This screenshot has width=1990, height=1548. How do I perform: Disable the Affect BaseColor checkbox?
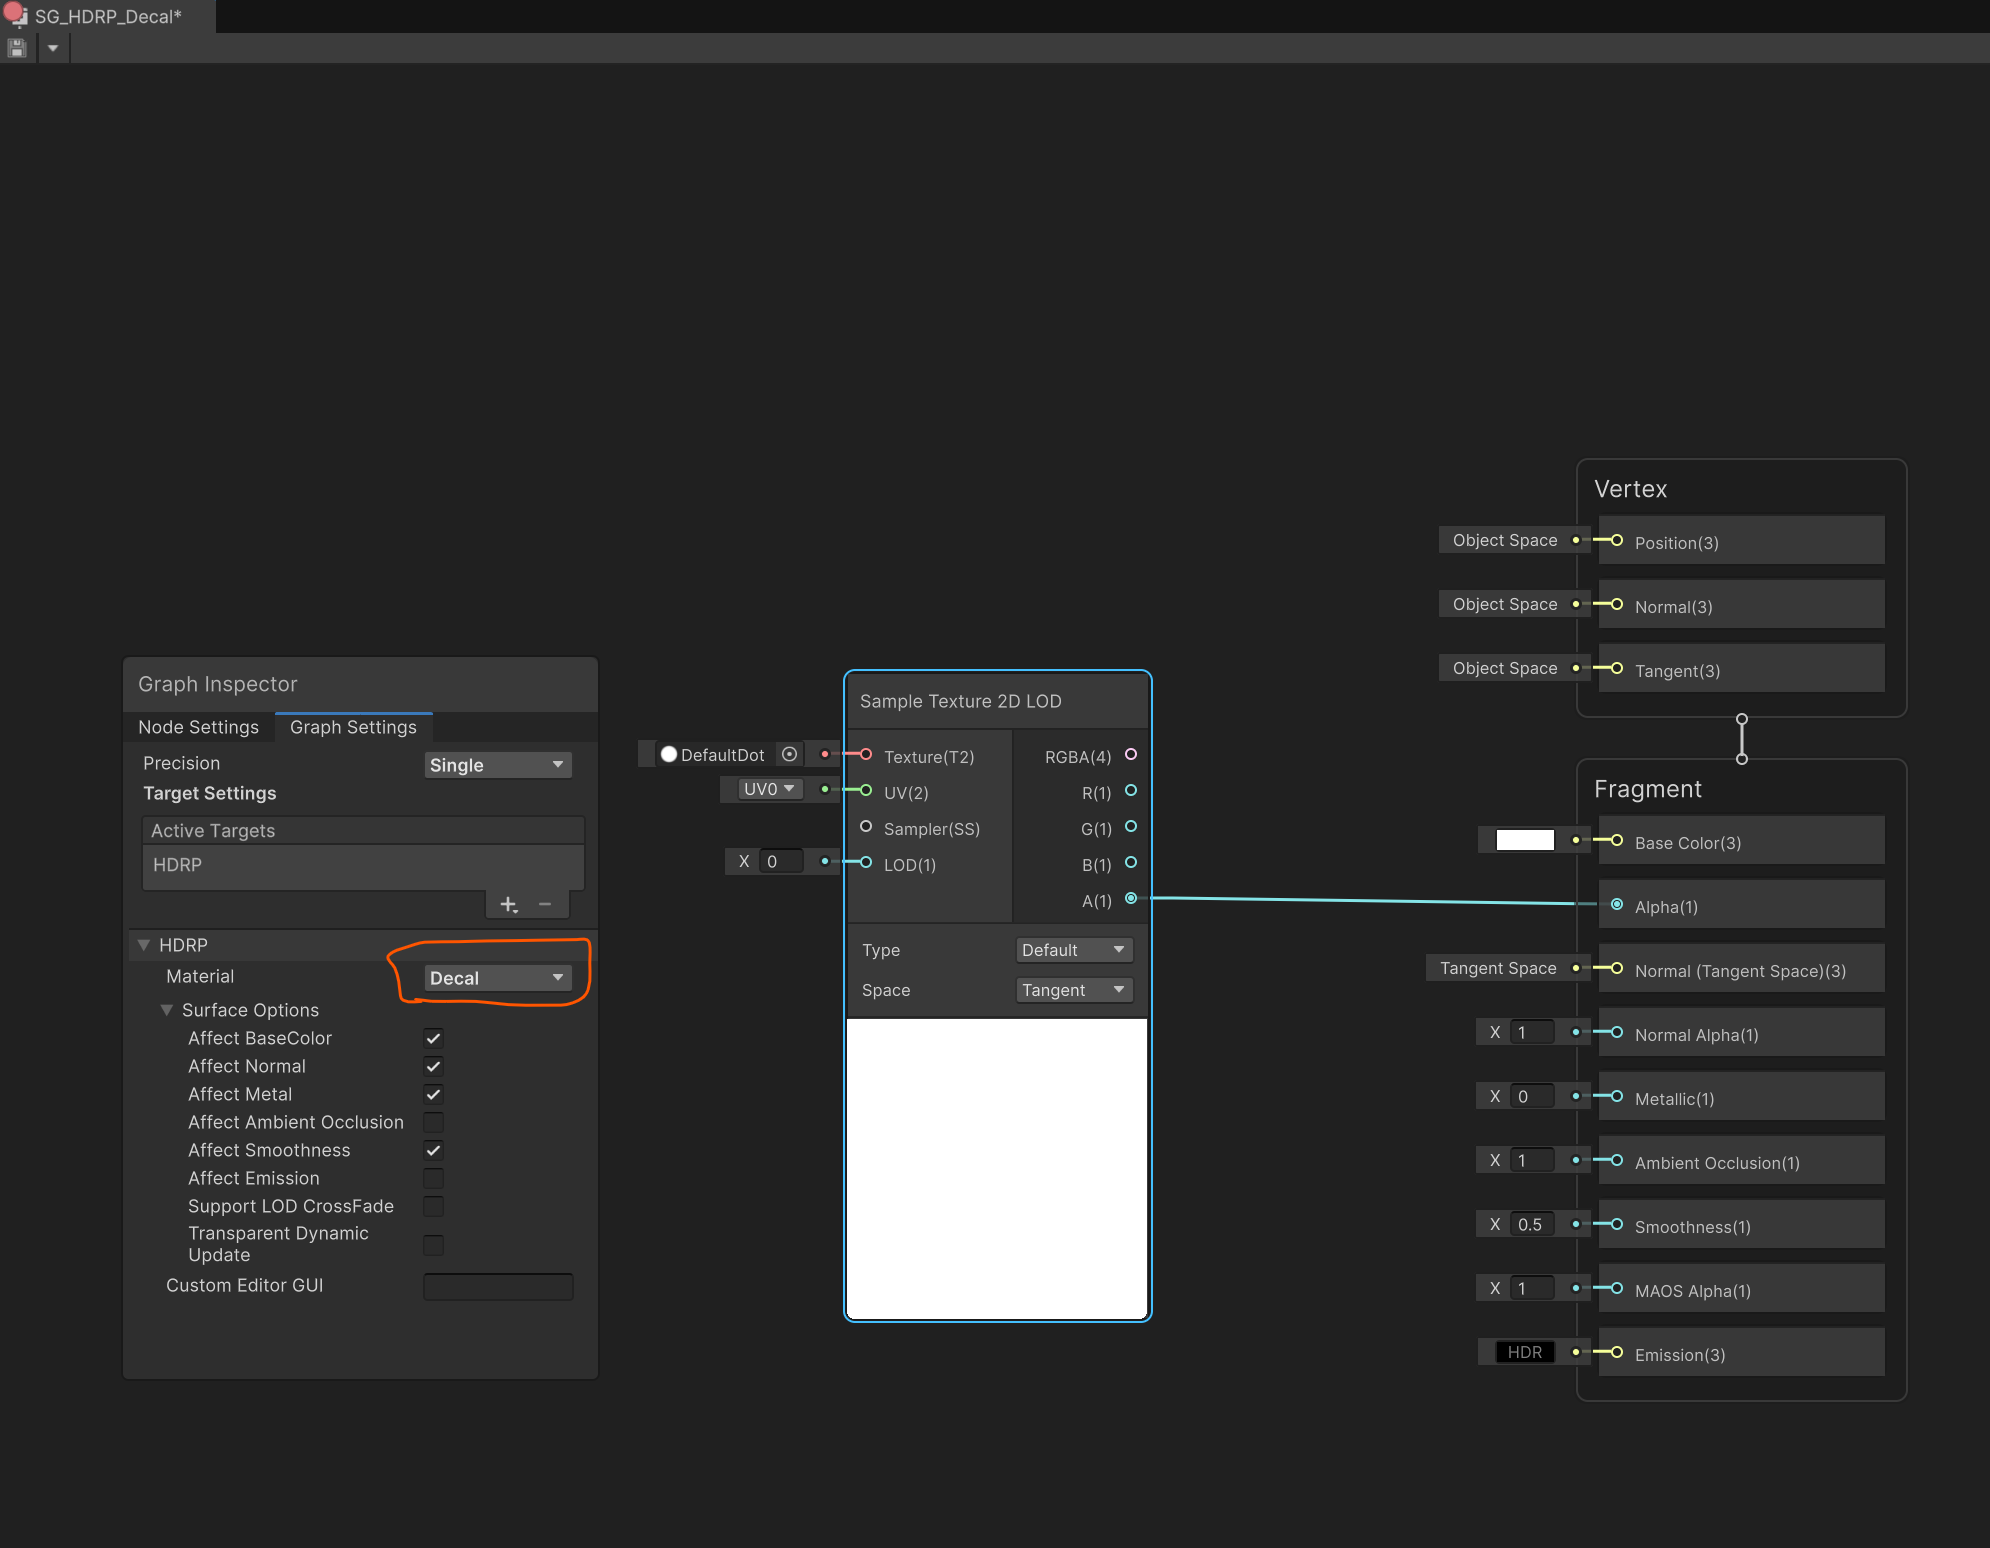433,1038
